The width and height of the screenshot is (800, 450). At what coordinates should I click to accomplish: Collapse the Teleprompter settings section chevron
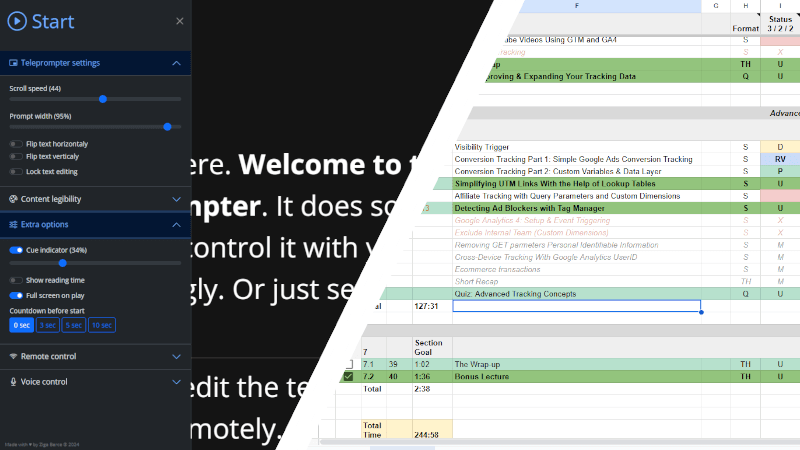[176, 63]
